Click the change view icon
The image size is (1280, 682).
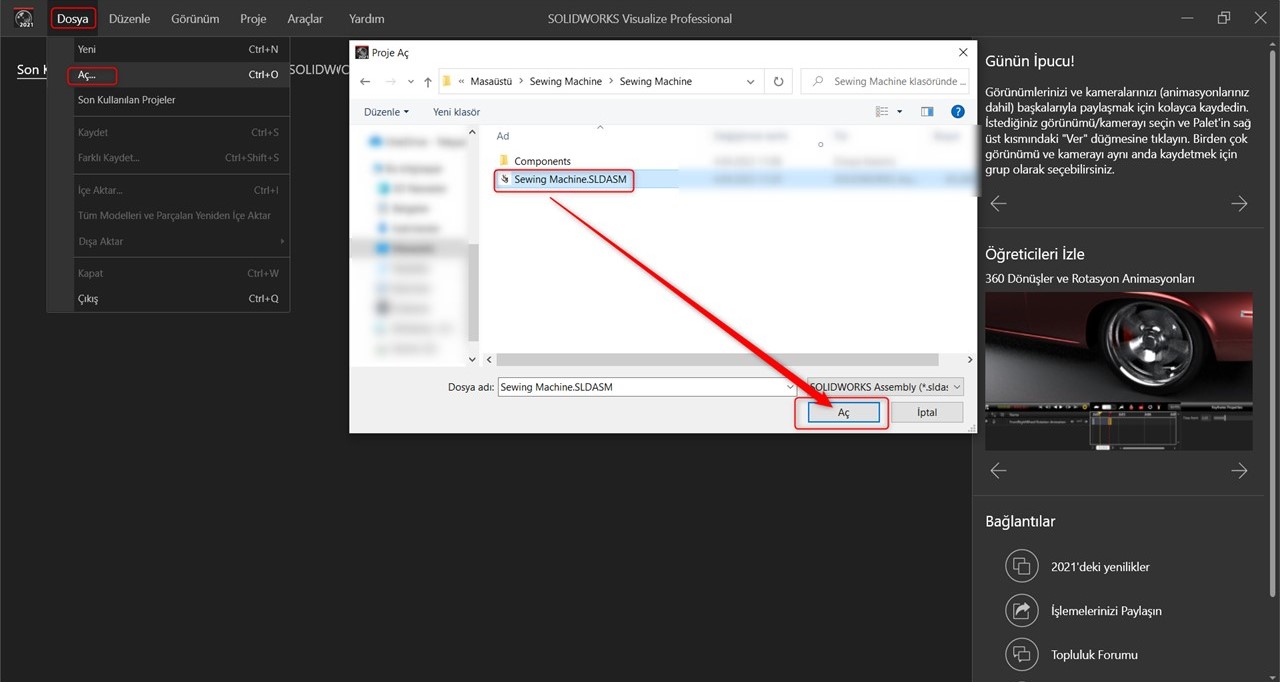(x=882, y=112)
